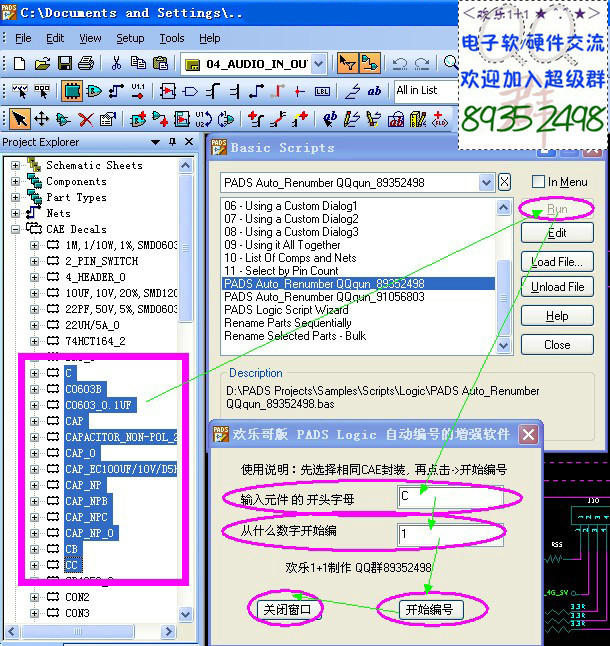Click the zoom magnifier icon
Image resolution: width=610 pixels, height=646 pixels.
451,63
